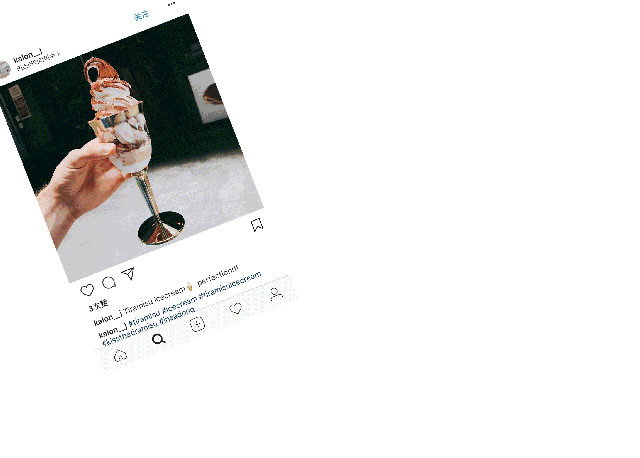Open the kalon__j profile avatar picture

(x=4, y=69)
